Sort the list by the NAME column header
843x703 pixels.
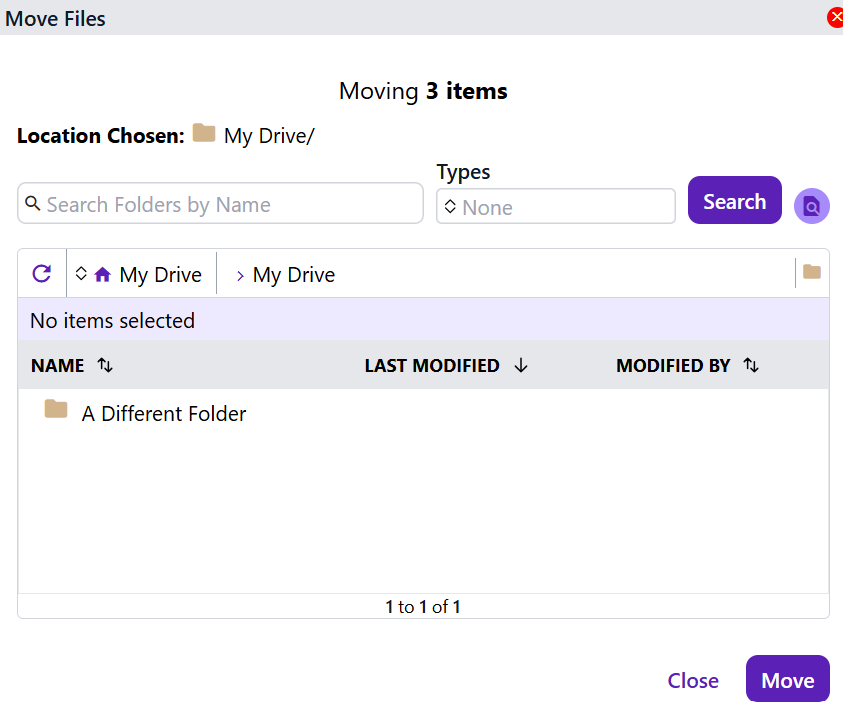pyautogui.click(x=58, y=366)
